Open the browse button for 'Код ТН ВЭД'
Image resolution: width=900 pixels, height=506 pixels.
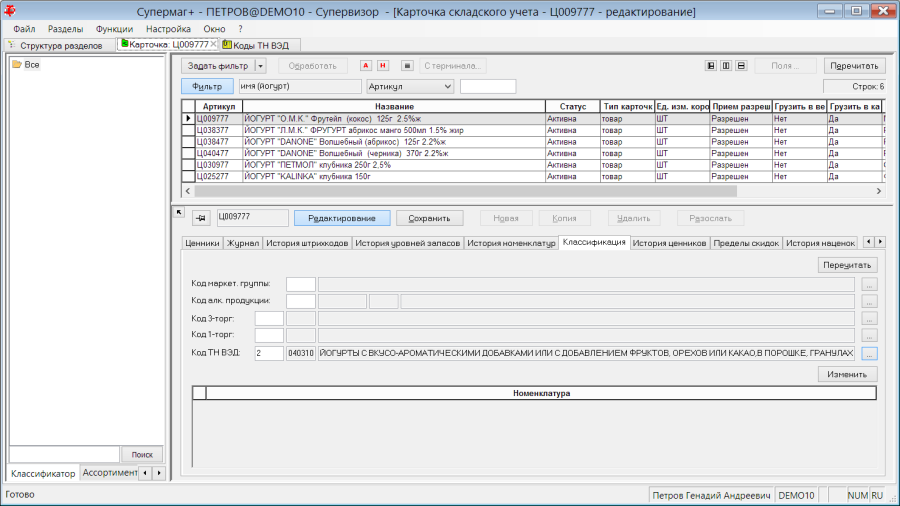pos(870,353)
